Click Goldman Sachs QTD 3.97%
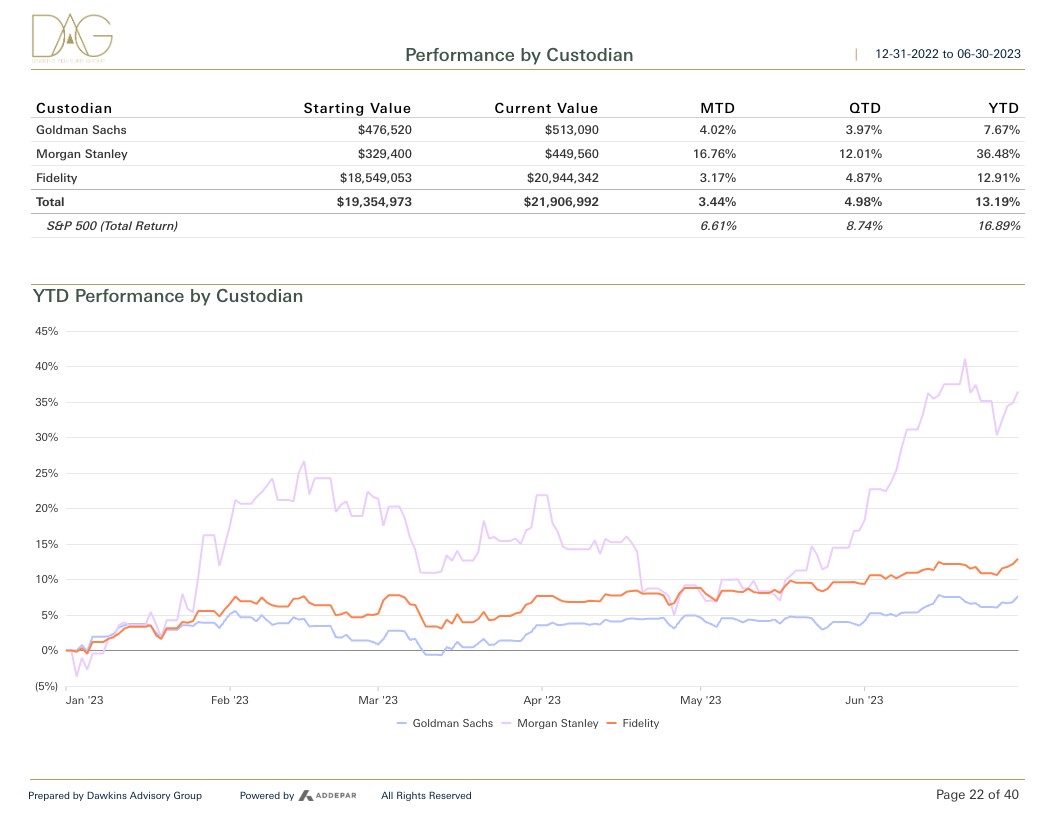This screenshot has height=816, width=1056. (864, 130)
